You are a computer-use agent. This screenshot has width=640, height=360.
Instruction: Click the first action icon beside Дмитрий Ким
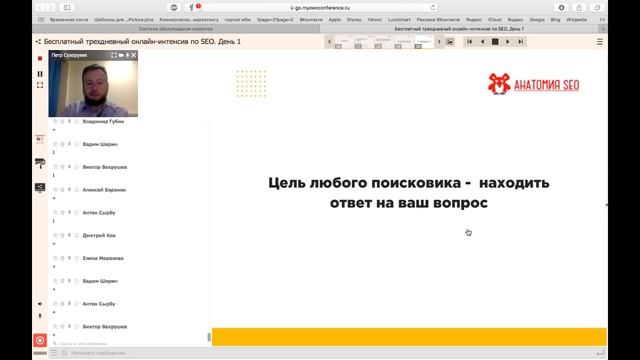[x=55, y=236]
